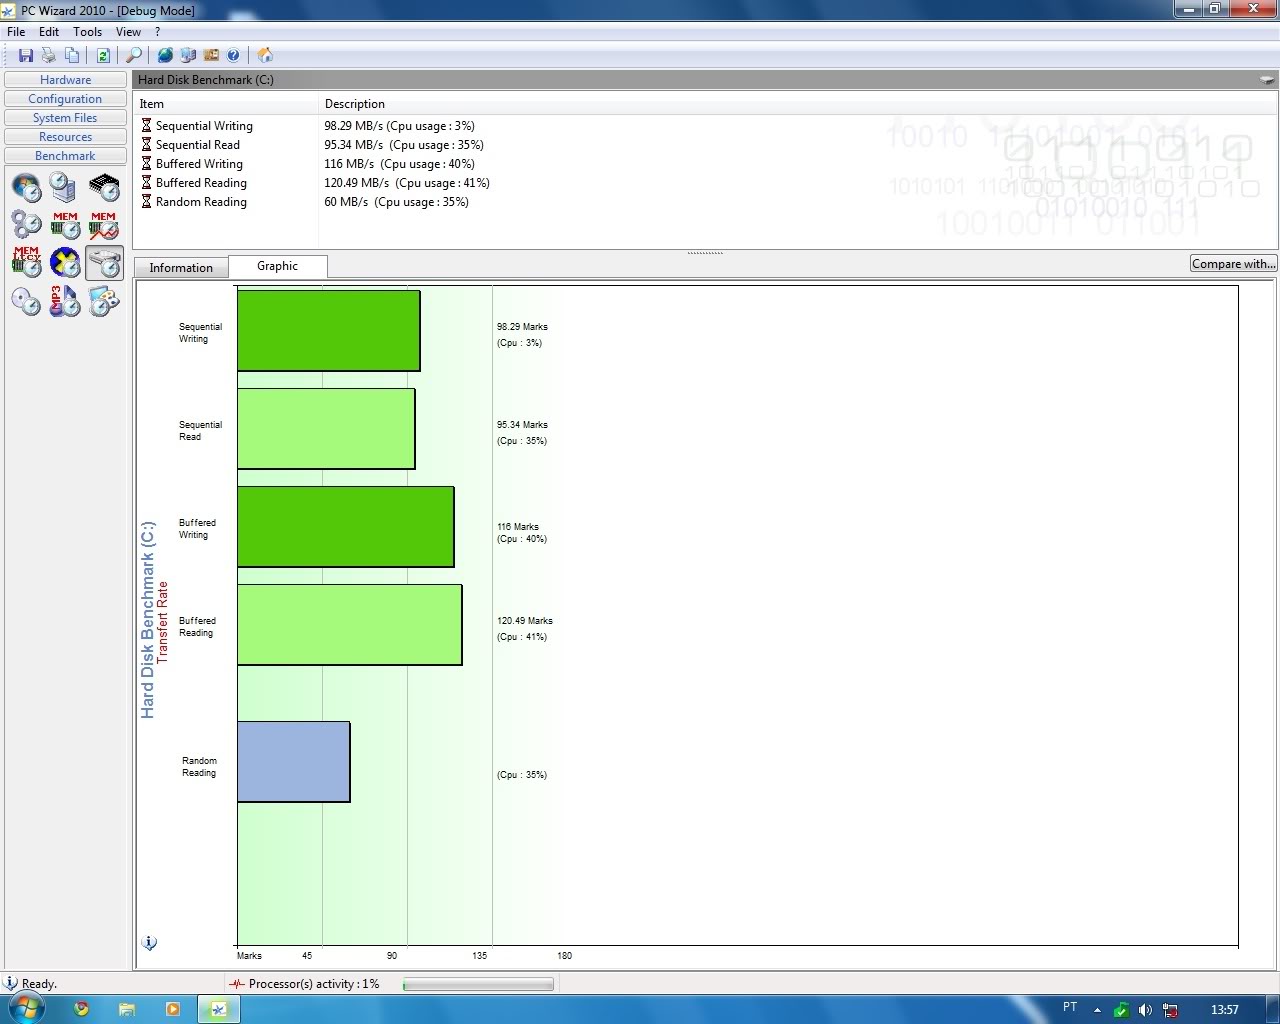This screenshot has height=1024, width=1280.
Task: Open the Configuration section
Action: (65, 99)
